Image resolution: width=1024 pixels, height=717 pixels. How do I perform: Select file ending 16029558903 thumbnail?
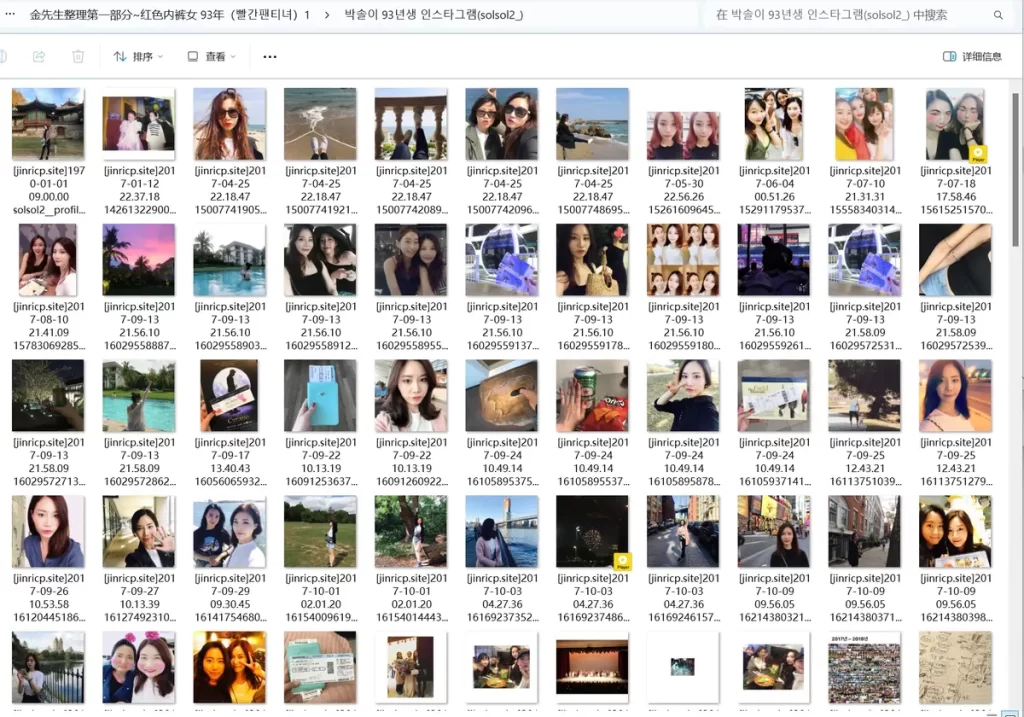(229, 260)
